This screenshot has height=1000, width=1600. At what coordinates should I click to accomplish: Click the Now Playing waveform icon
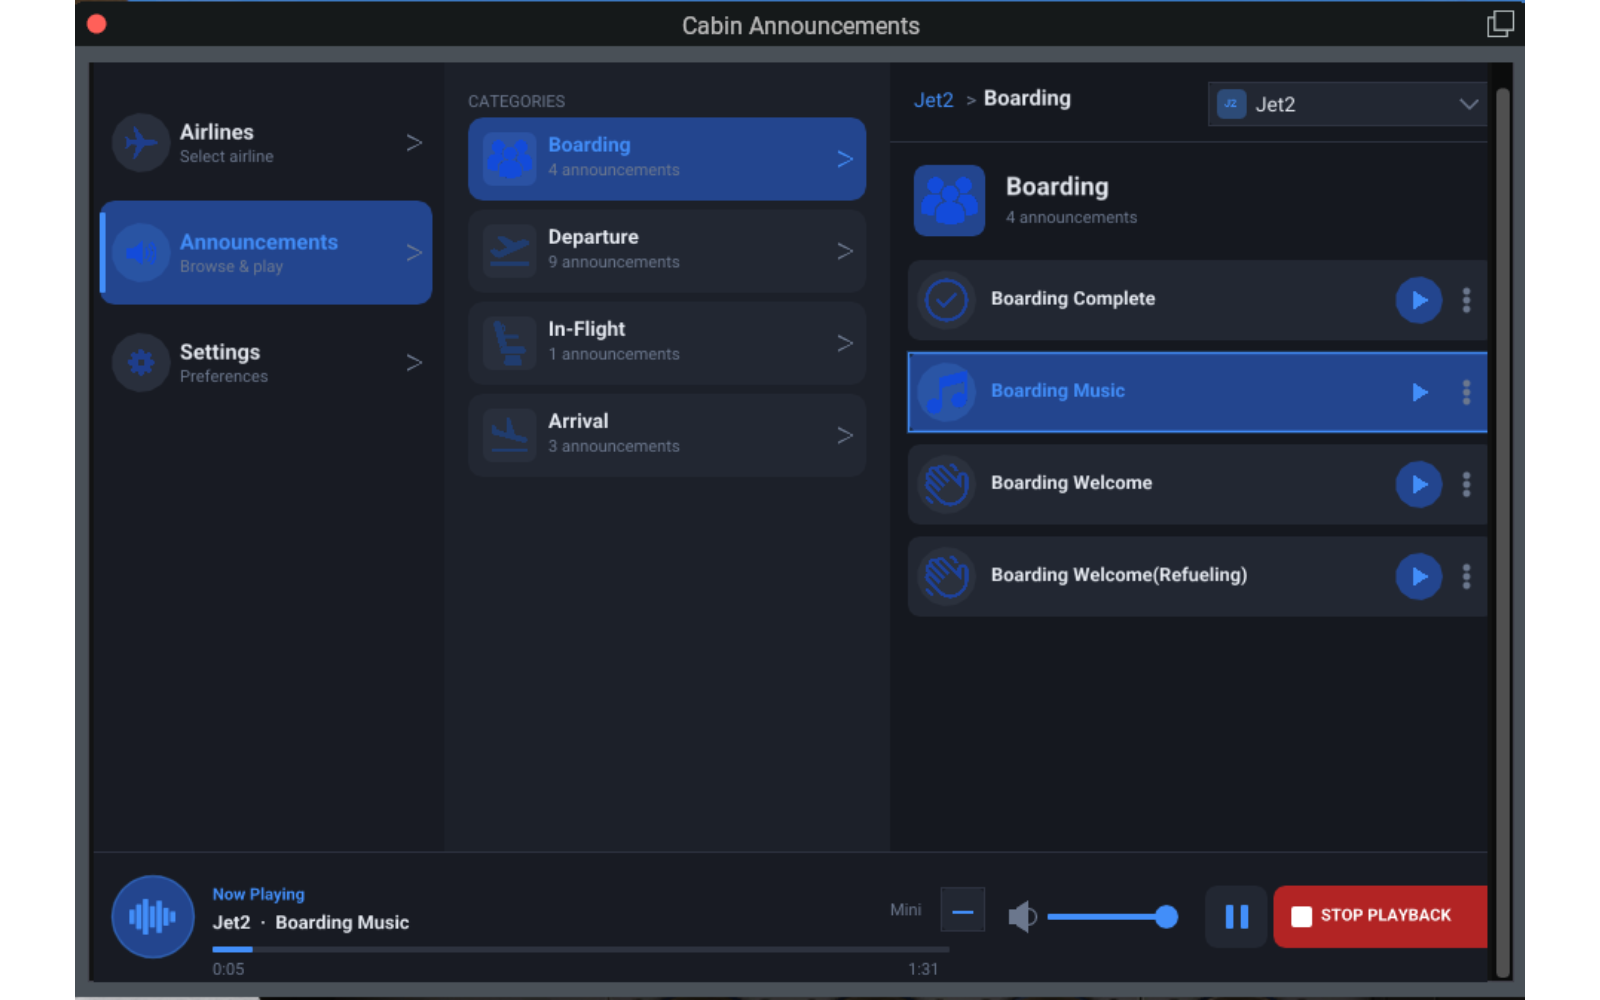(152, 916)
